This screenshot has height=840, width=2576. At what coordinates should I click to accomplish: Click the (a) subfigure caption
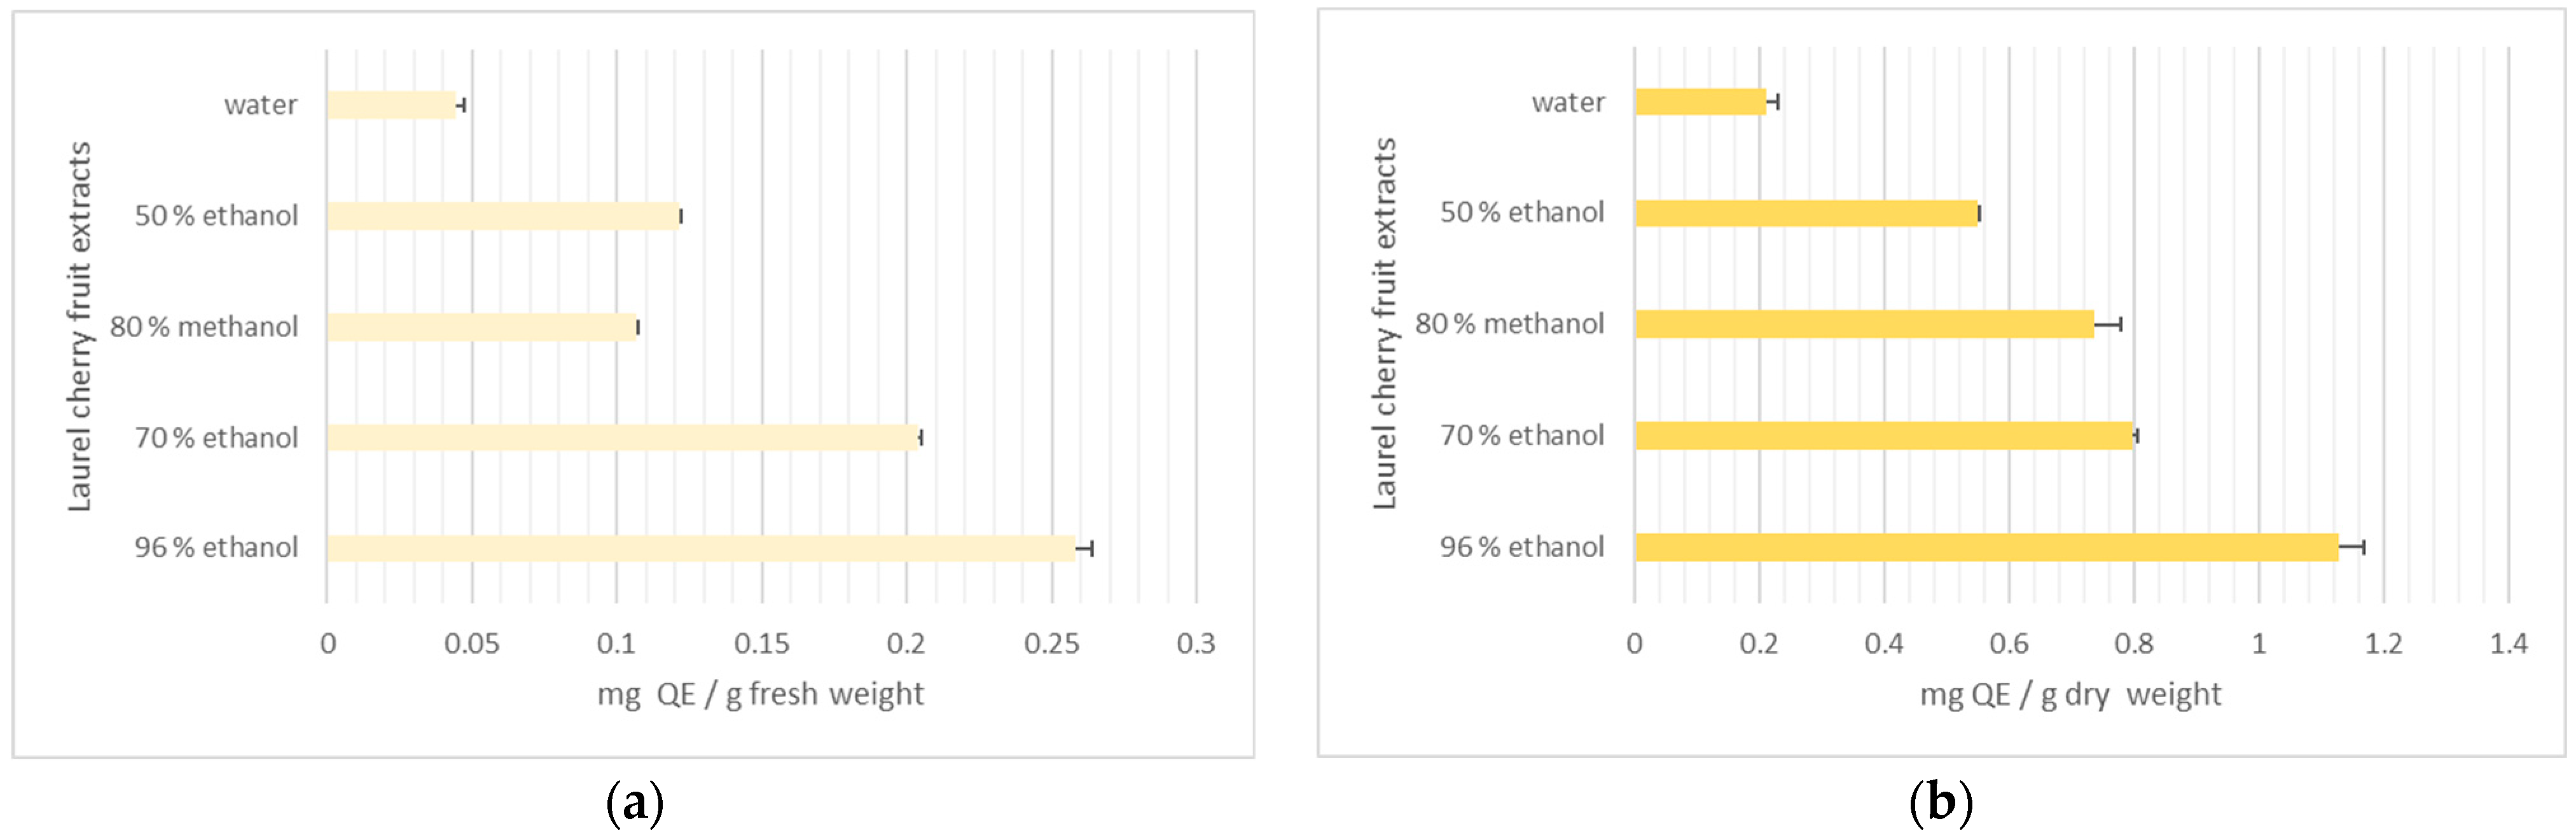pos(634,803)
